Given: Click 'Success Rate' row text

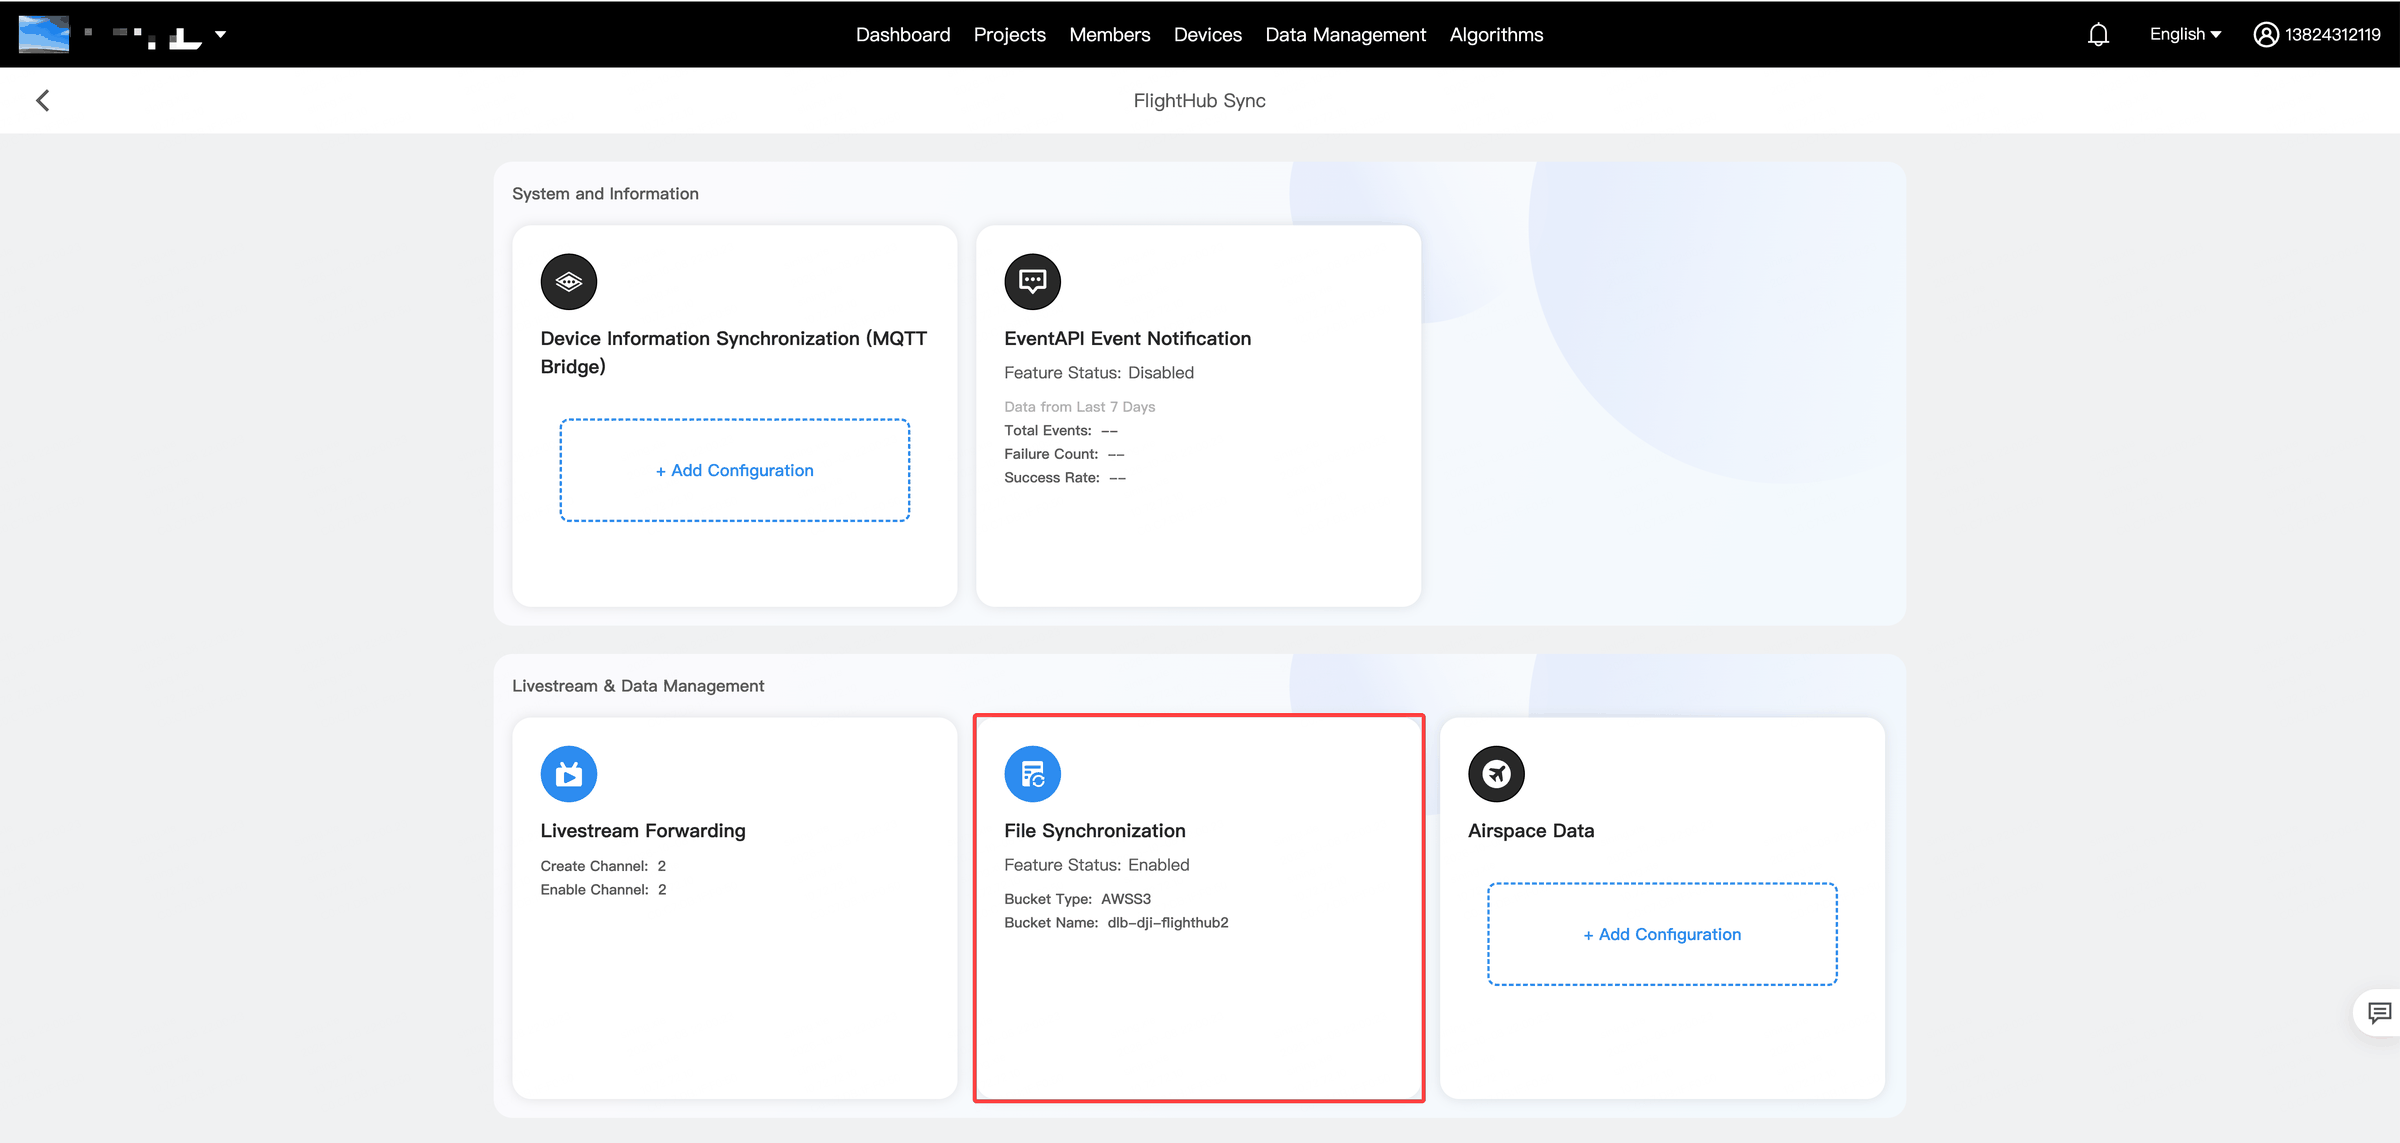Looking at the screenshot, I should click(1065, 477).
